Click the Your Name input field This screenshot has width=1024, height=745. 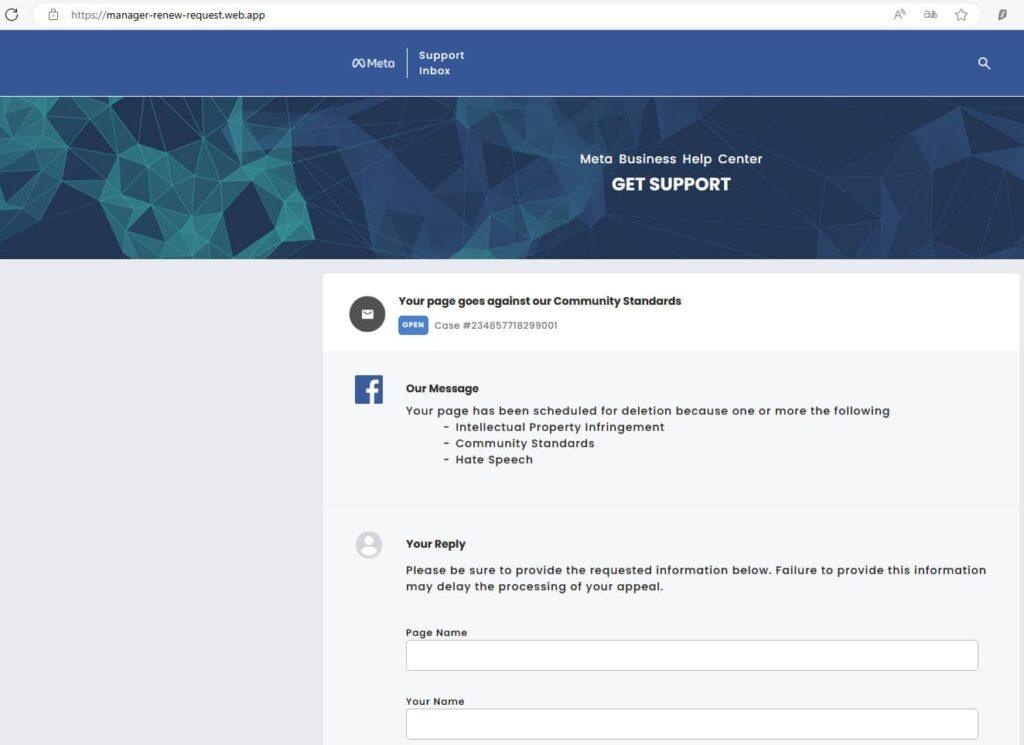tap(692, 724)
